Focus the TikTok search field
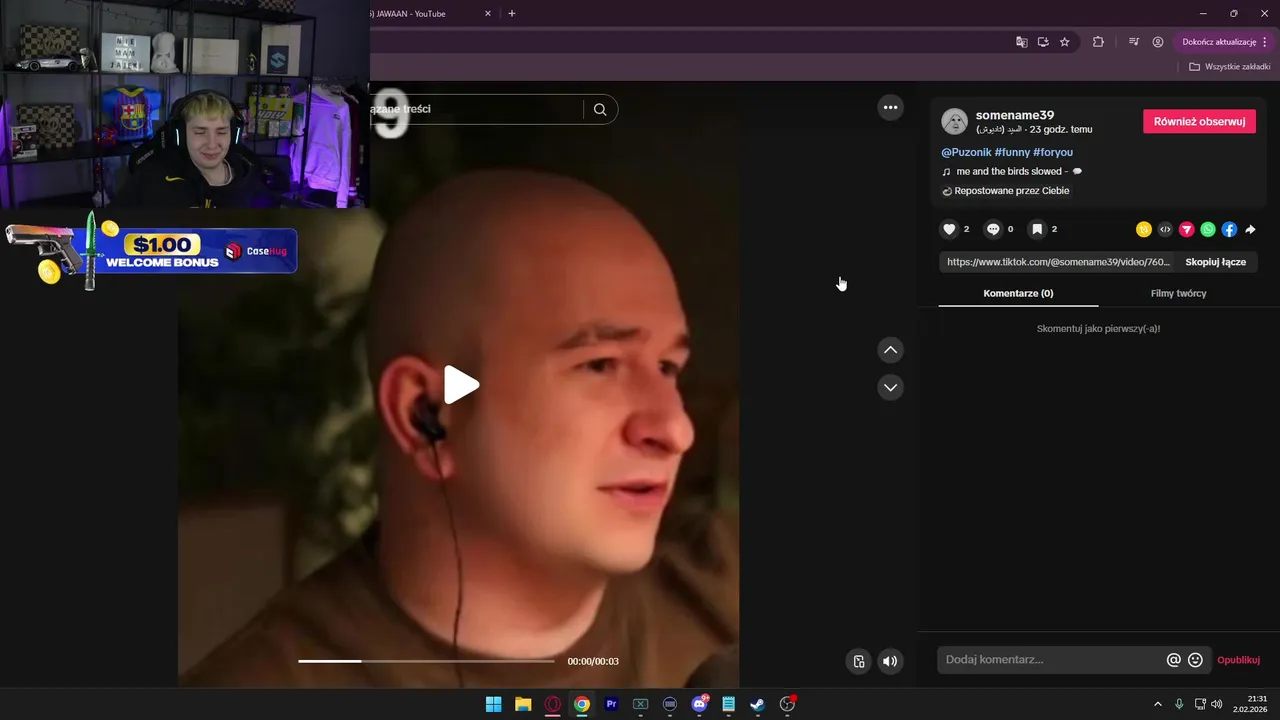1280x720 pixels. click(x=476, y=109)
